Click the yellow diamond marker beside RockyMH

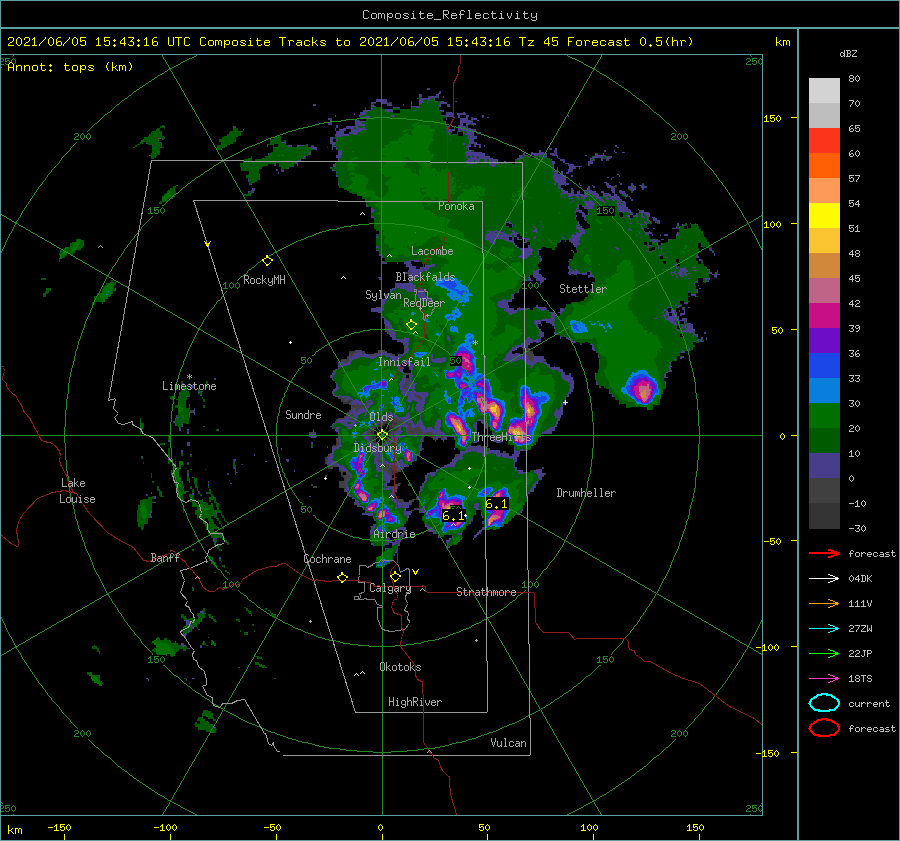point(267,261)
